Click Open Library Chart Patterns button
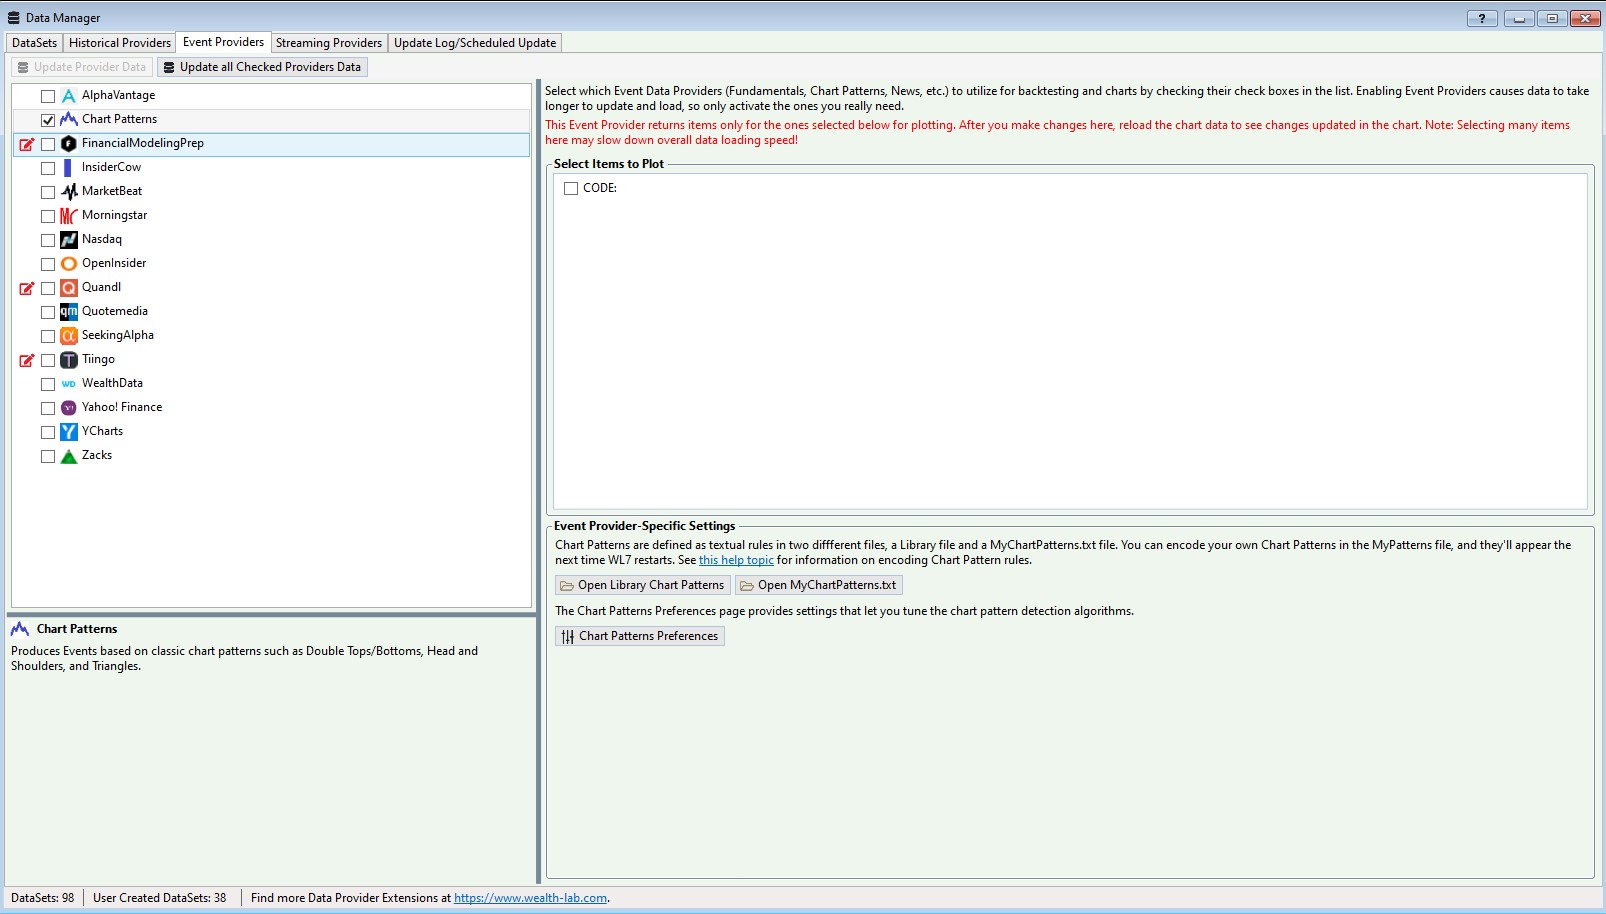1606x914 pixels. (x=642, y=585)
